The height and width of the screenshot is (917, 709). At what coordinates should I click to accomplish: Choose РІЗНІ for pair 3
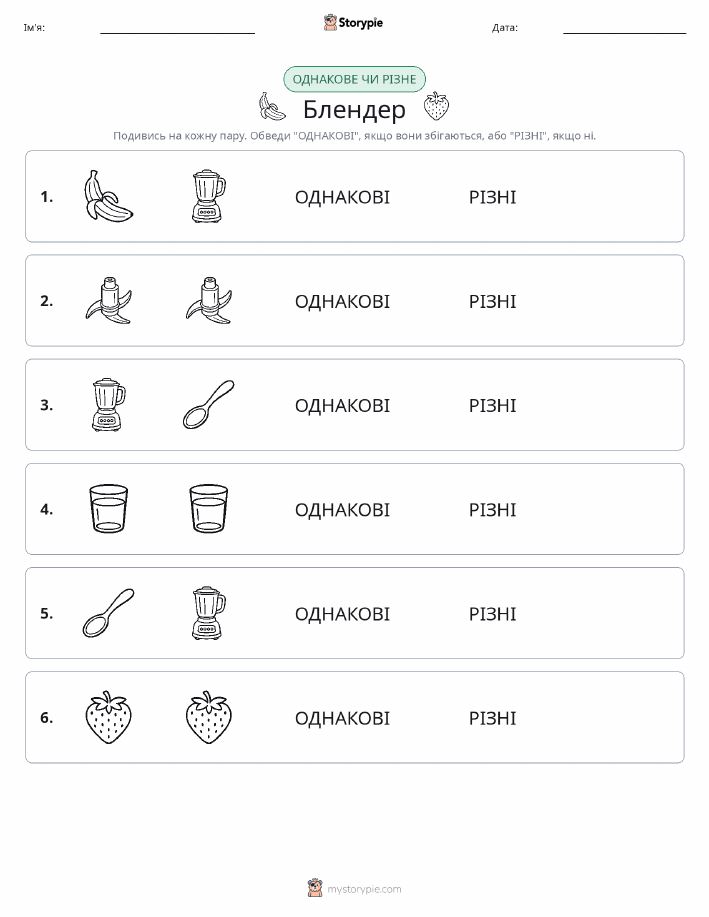pyautogui.click(x=493, y=405)
